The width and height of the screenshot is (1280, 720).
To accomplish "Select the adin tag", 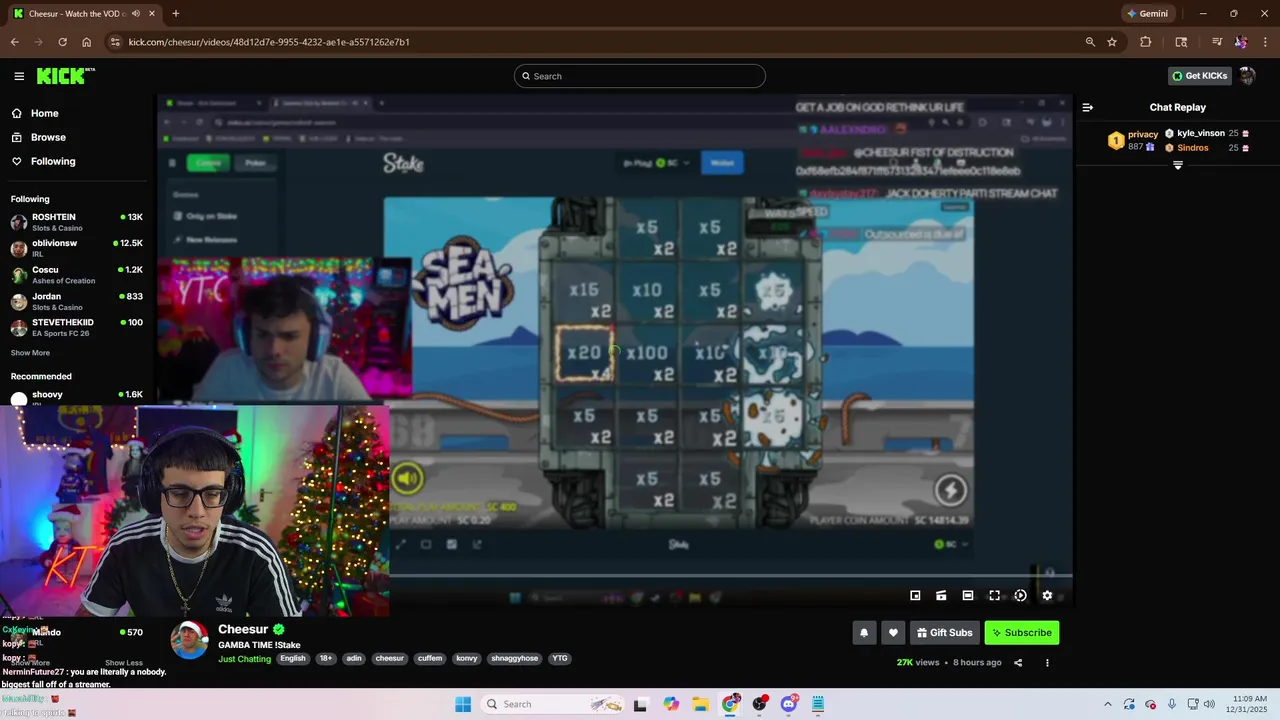I will [354, 658].
